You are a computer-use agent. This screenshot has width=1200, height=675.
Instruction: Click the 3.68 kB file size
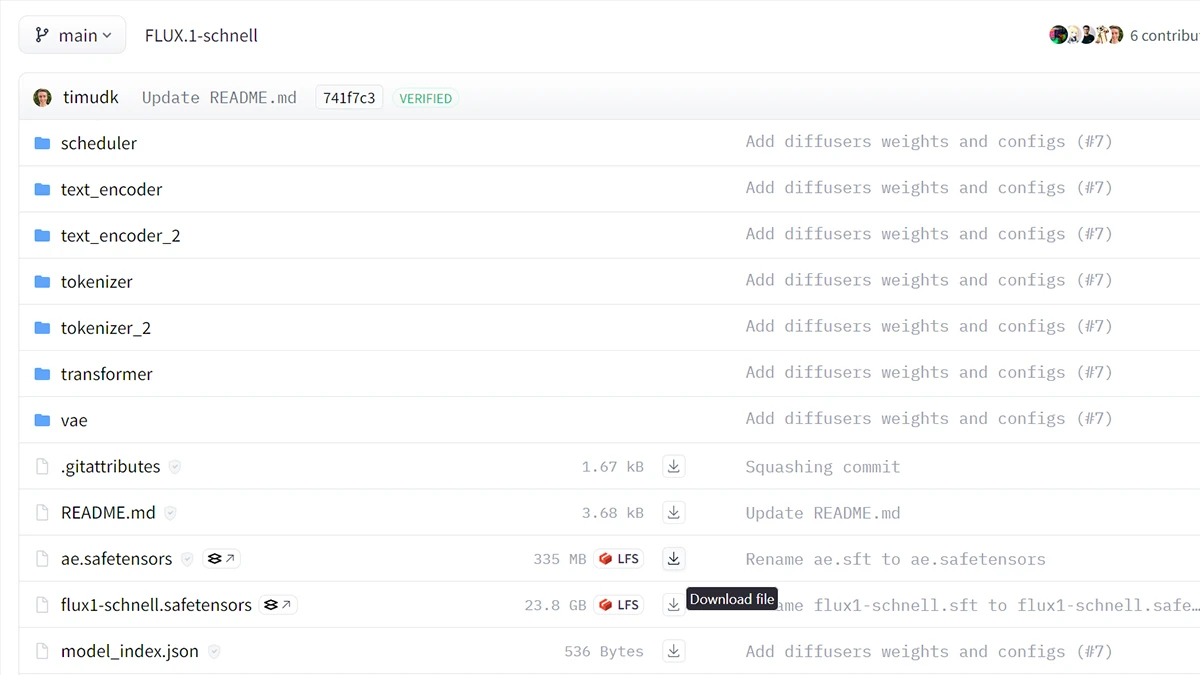tap(613, 513)
